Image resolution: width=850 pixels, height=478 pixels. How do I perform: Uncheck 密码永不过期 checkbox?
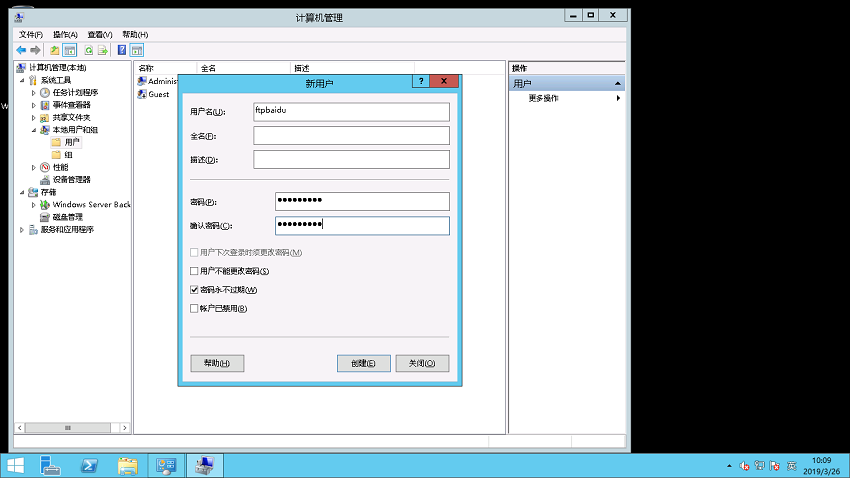(x=194, y=290)
